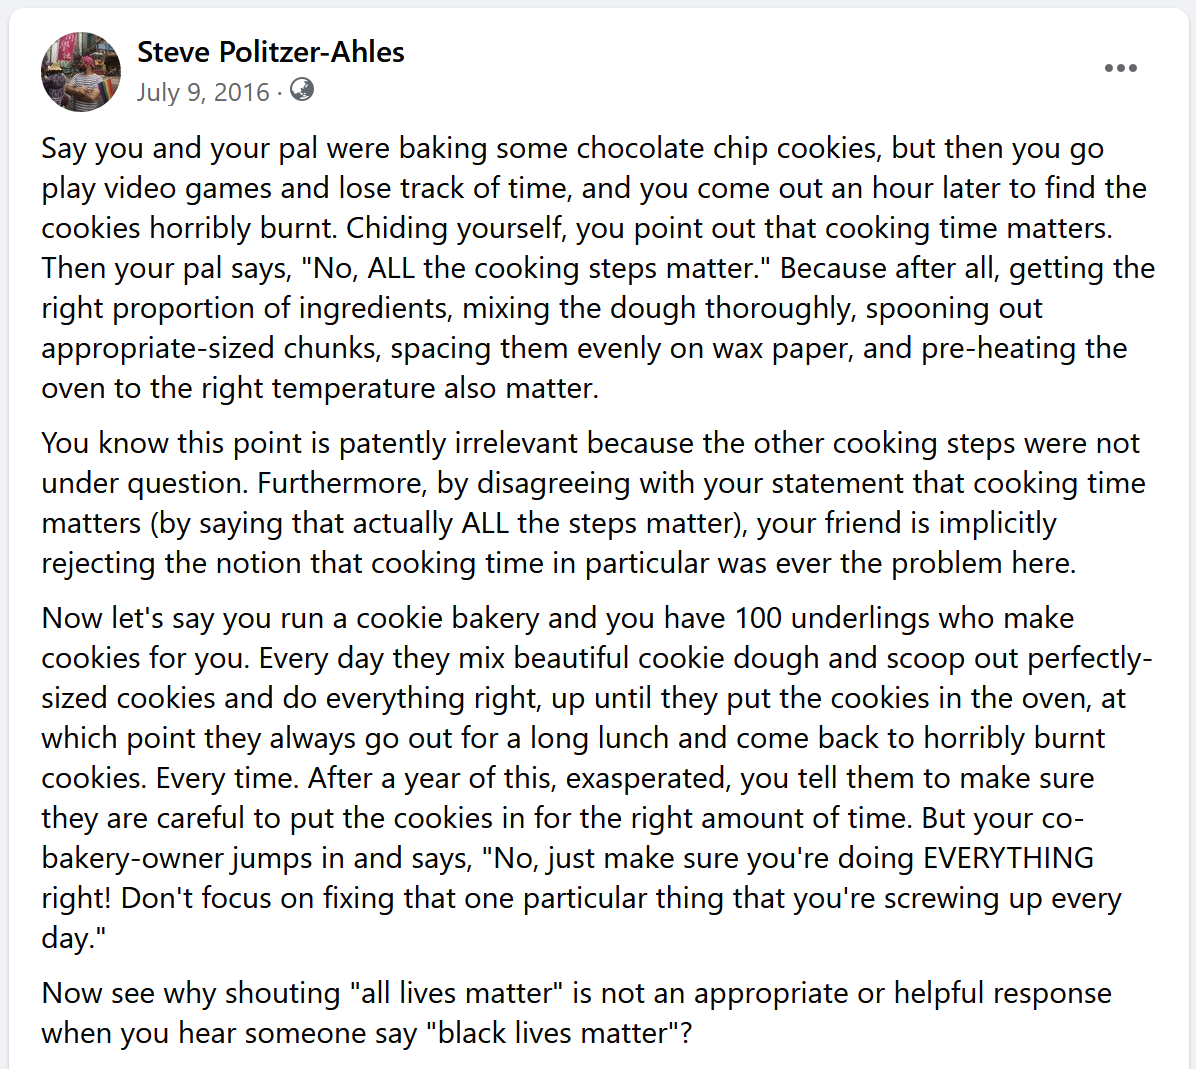Open the Steve Politzer-Ahles profile name link
The height and width of the screenshot is (1069, 1196).
tap(271, 52)
